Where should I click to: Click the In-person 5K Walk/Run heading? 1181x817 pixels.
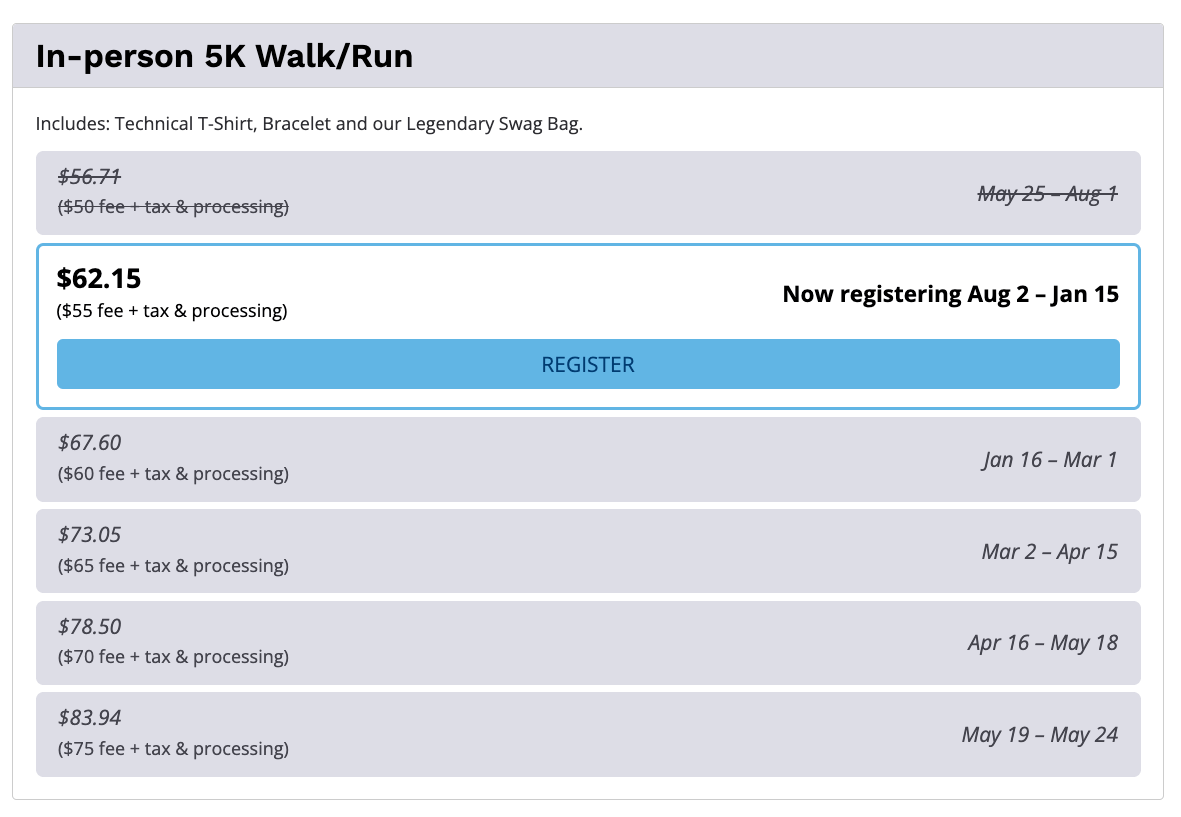224,56
